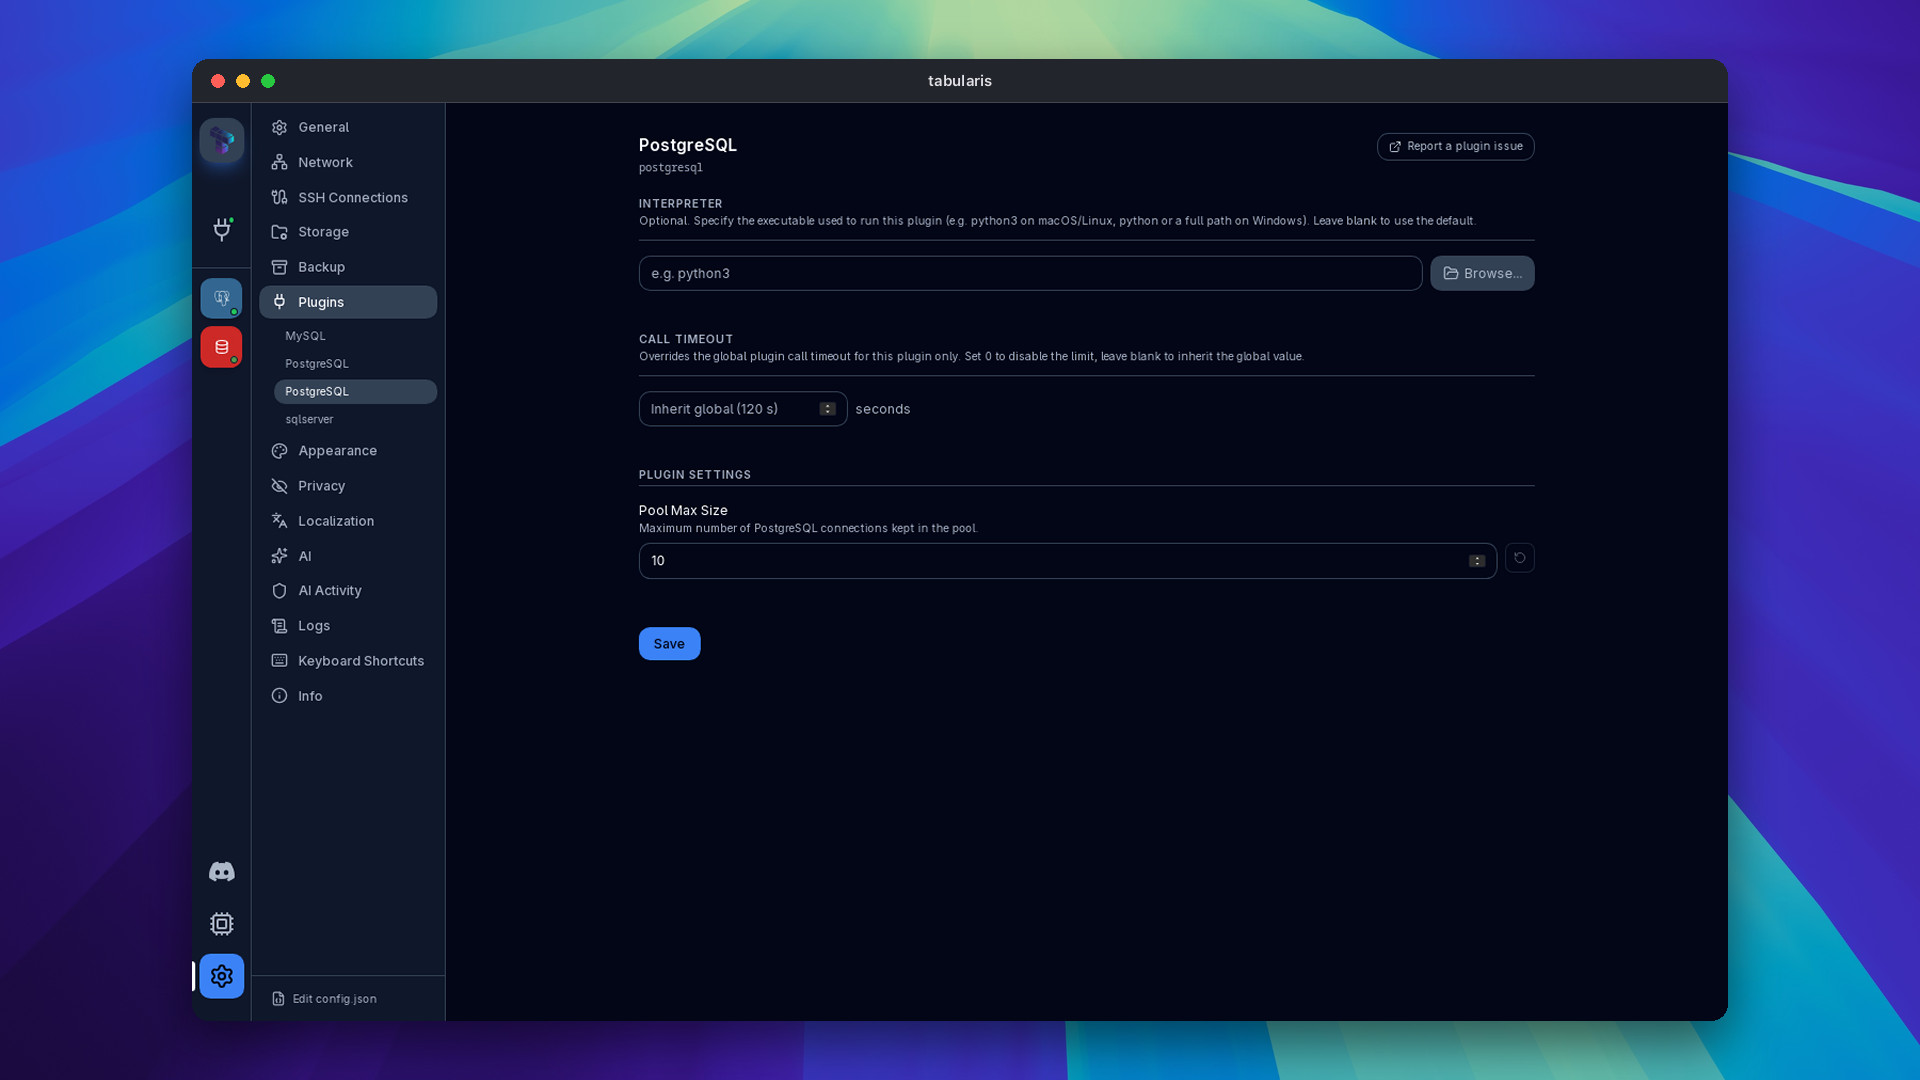Click the call timeout stepper arrows

[x=827, y=409]
